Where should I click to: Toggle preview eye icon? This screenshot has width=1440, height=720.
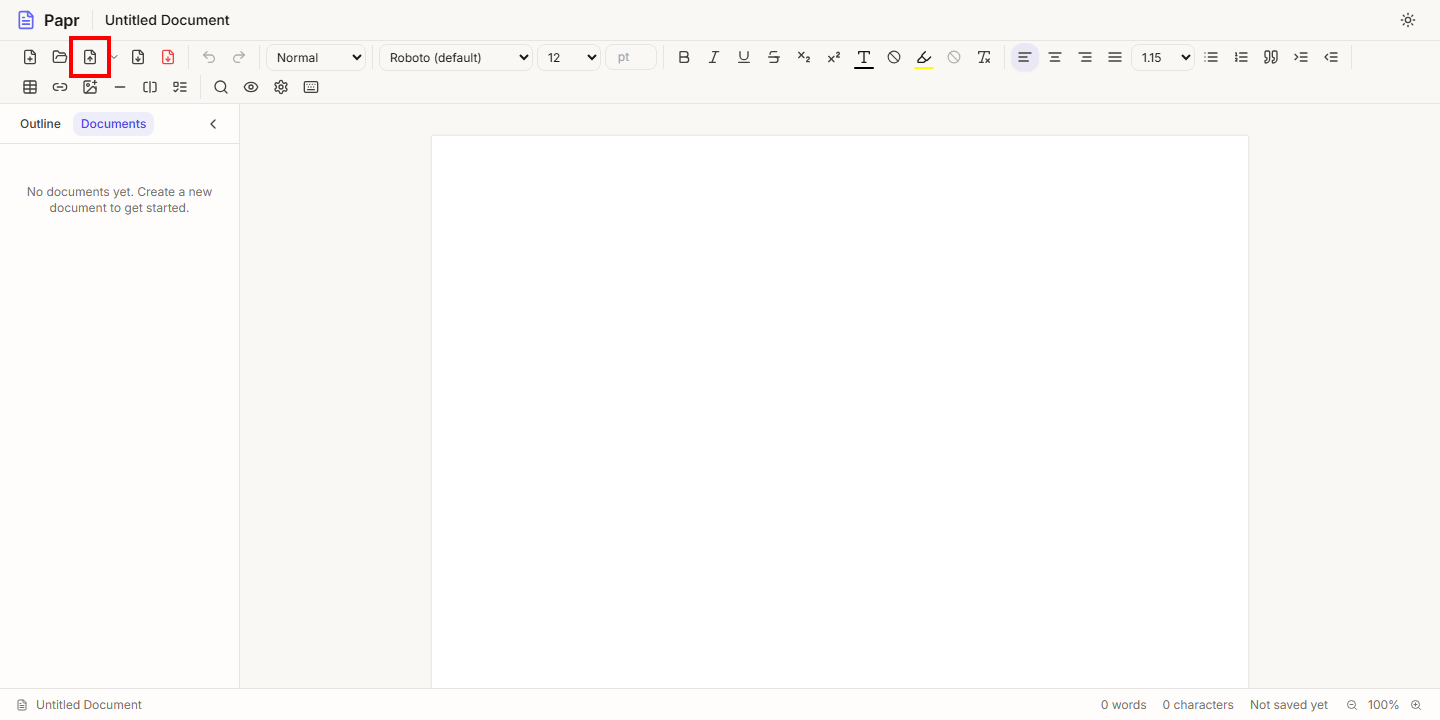click(x=251, y=88)
